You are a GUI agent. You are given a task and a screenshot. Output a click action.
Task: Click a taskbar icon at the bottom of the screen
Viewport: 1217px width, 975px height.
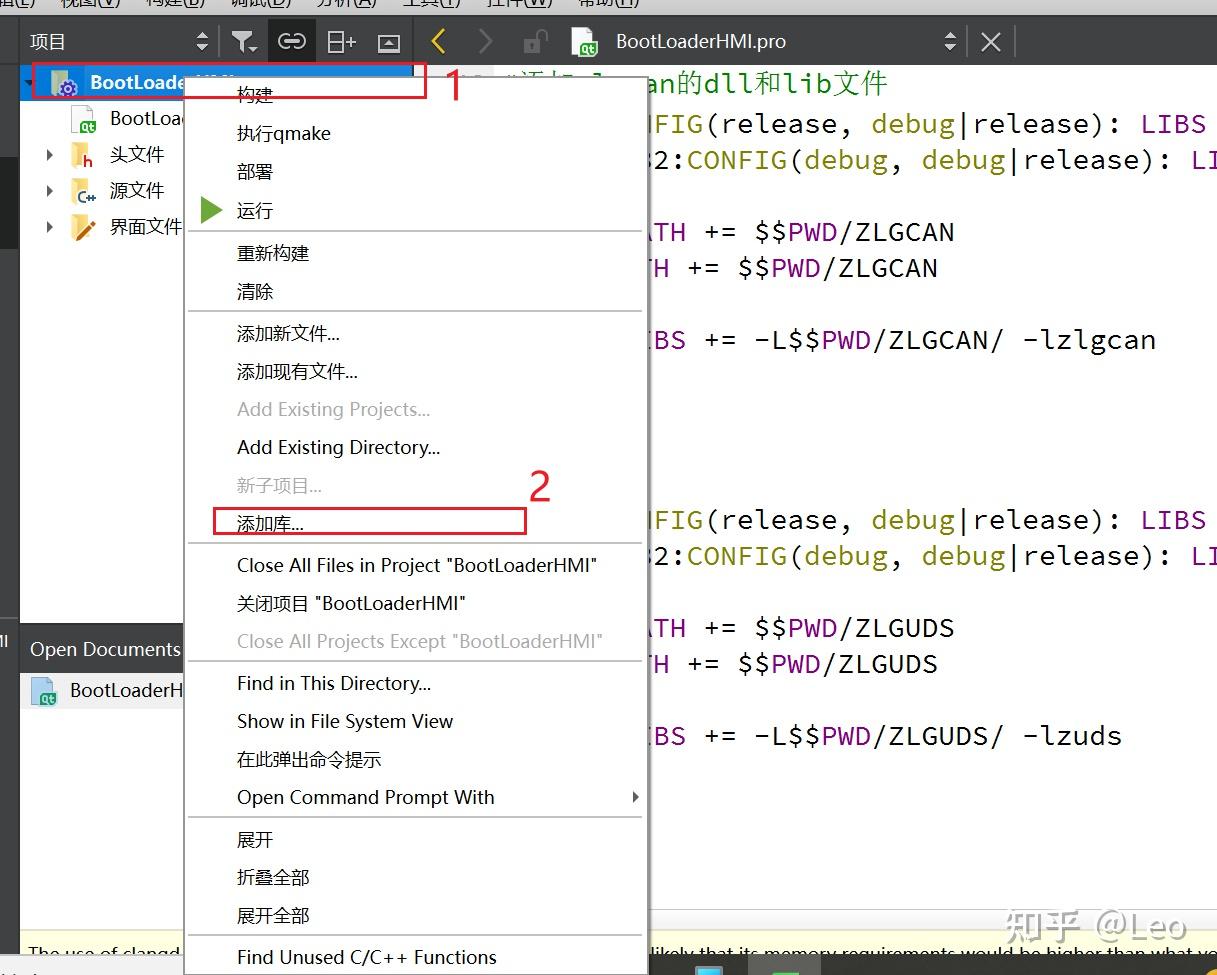tap(707, 968)
